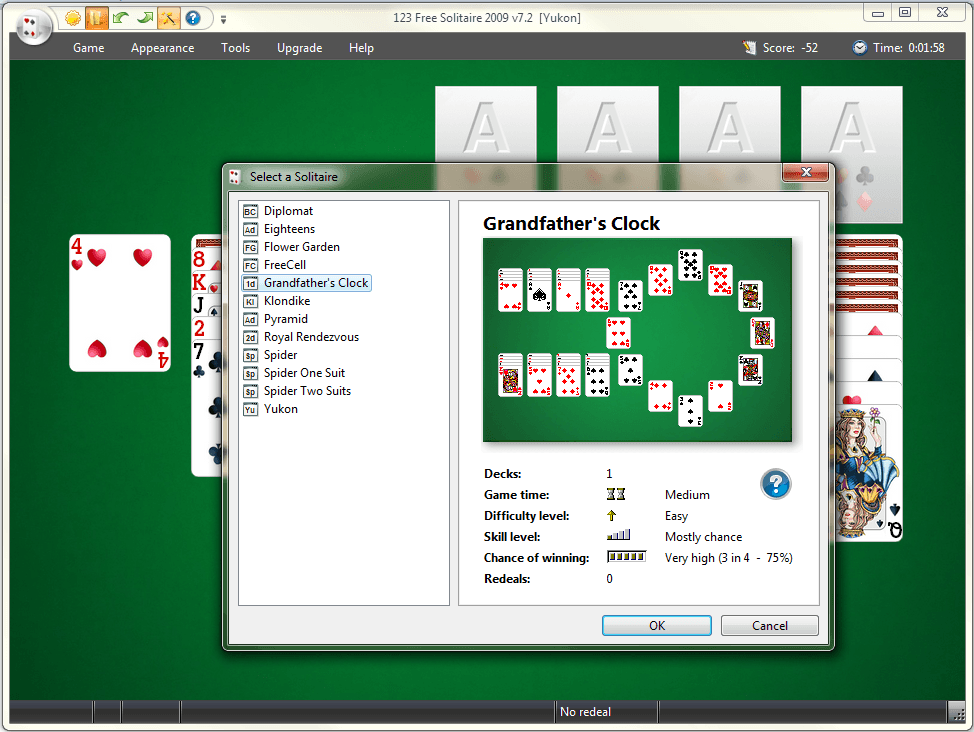This screenshot has height=732, width=974.
Task: Open the Tools menu
Action: [x=235, y=48]
